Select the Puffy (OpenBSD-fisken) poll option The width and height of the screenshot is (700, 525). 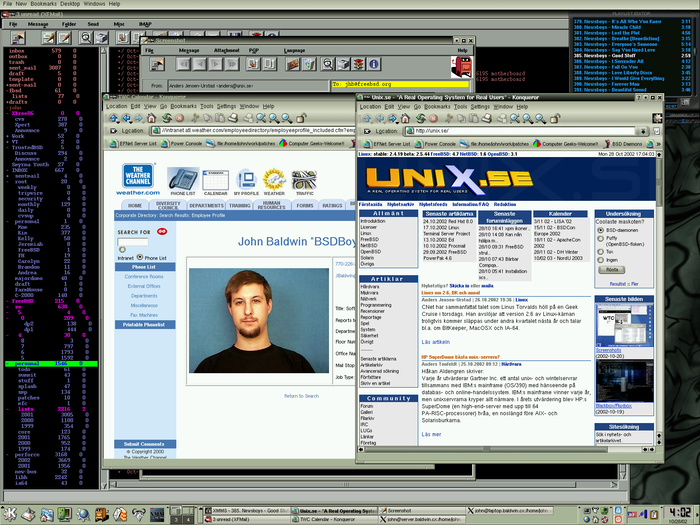[600, 239]
